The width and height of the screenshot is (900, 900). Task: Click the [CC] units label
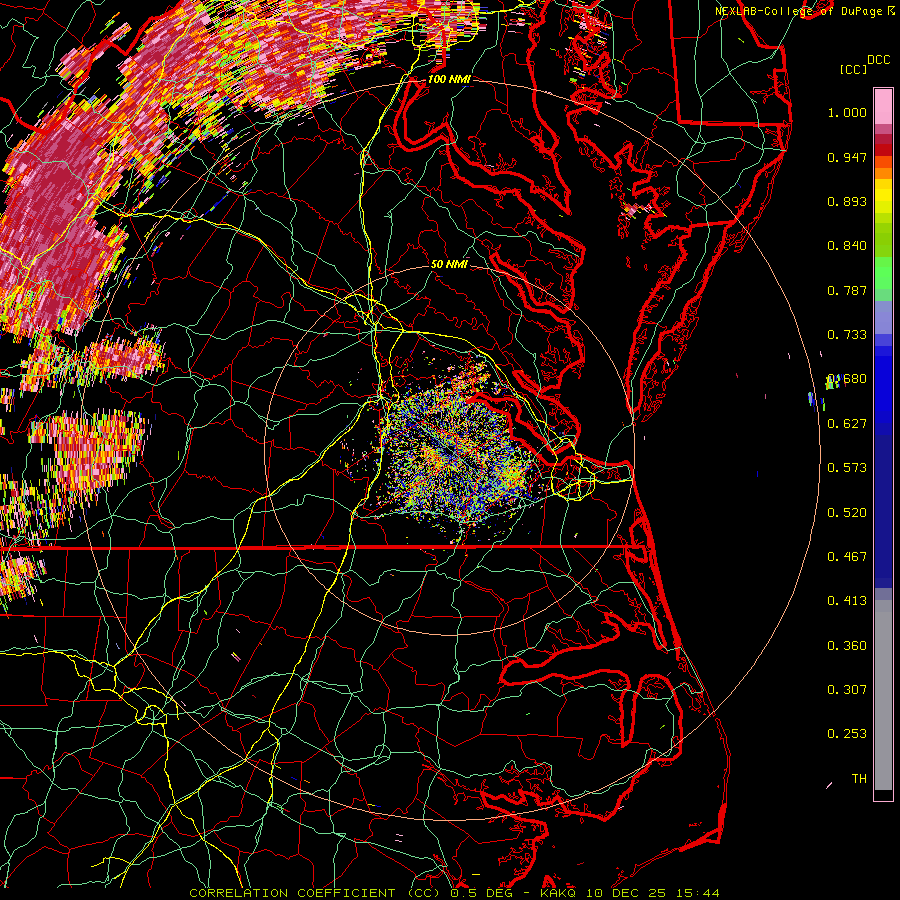(x=854, y=69)
